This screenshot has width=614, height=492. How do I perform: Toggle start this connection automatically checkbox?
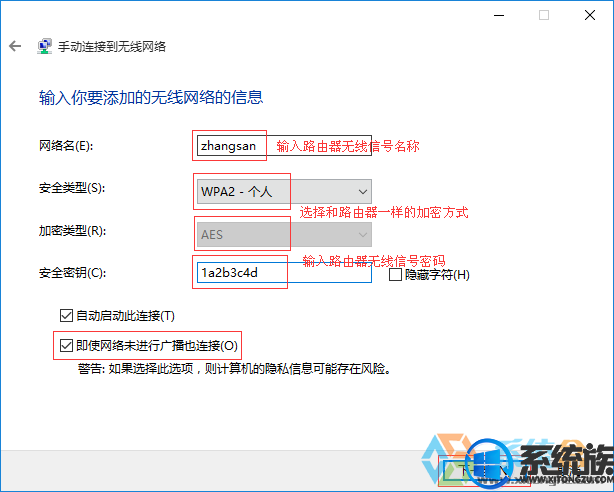pos(66,315)
